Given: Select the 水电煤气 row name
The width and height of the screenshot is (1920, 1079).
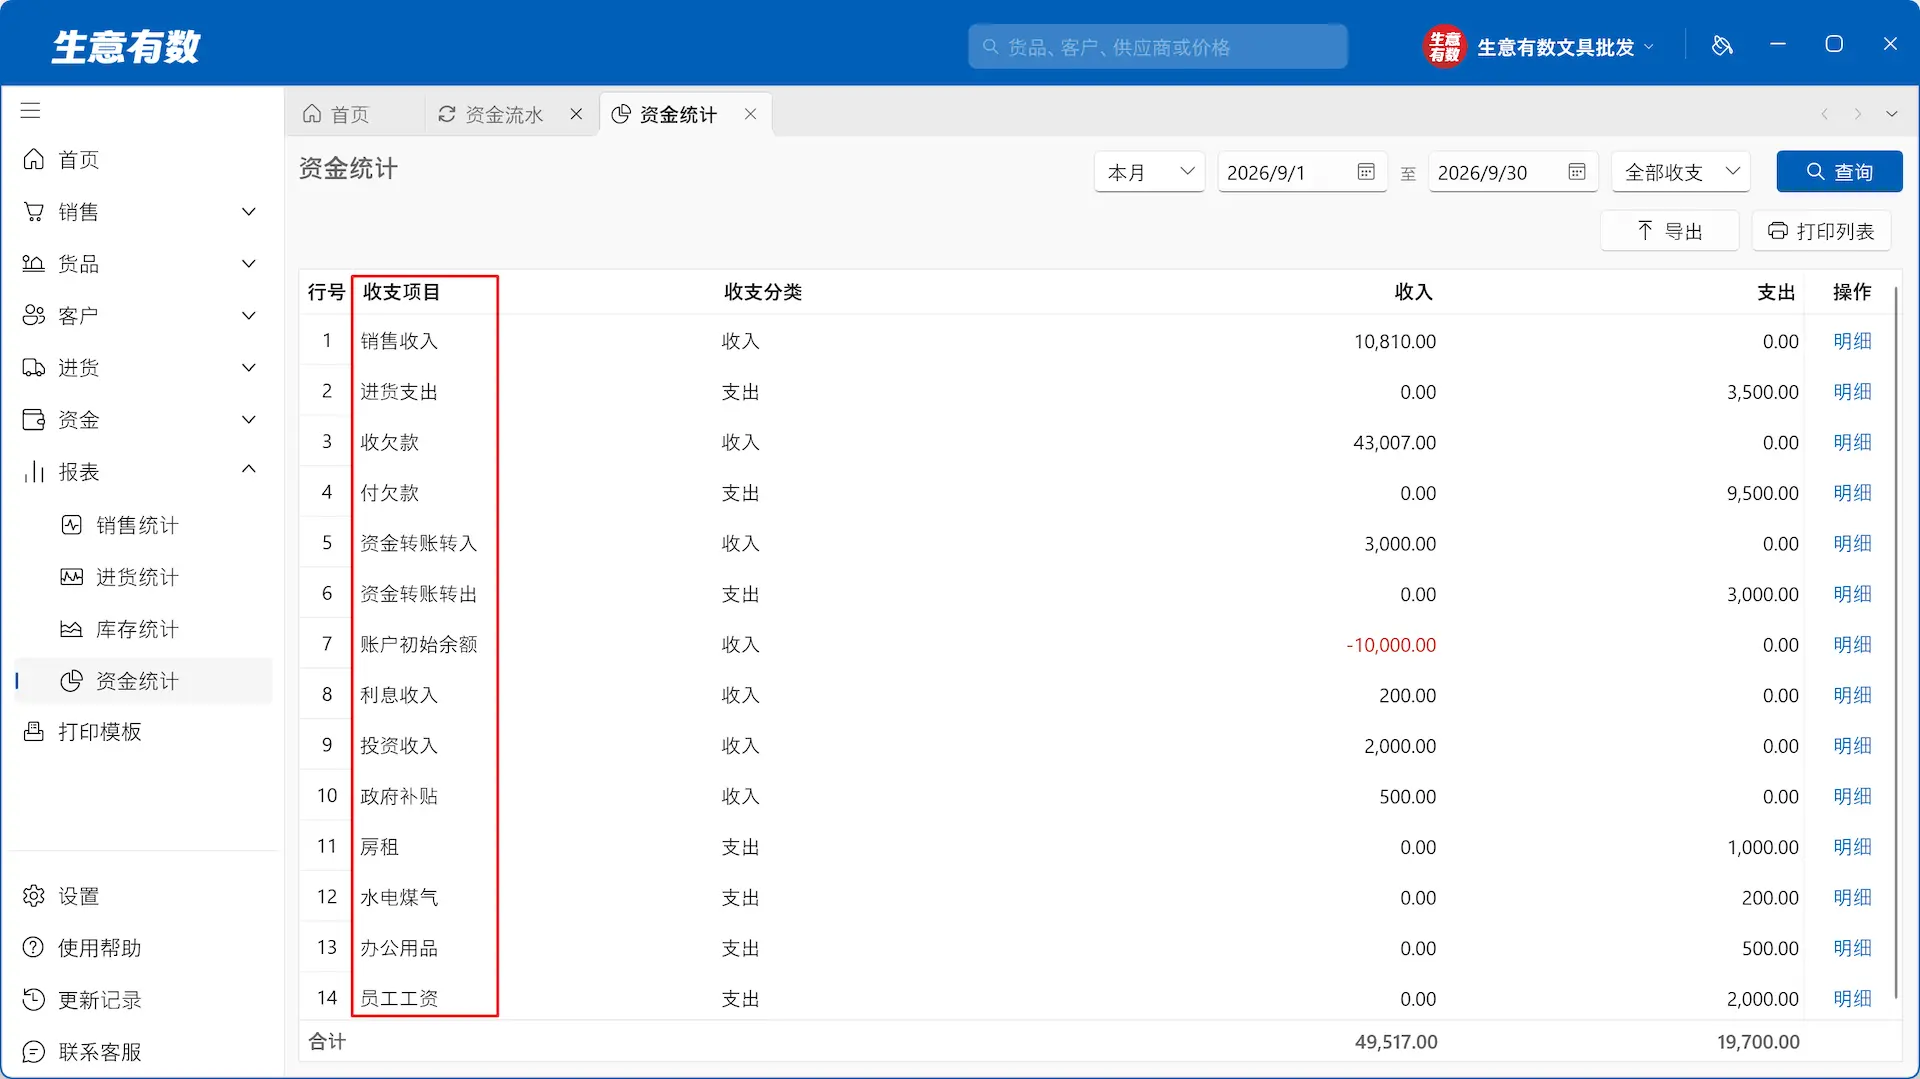Looking at the screenshot, I should pos(399,897).
